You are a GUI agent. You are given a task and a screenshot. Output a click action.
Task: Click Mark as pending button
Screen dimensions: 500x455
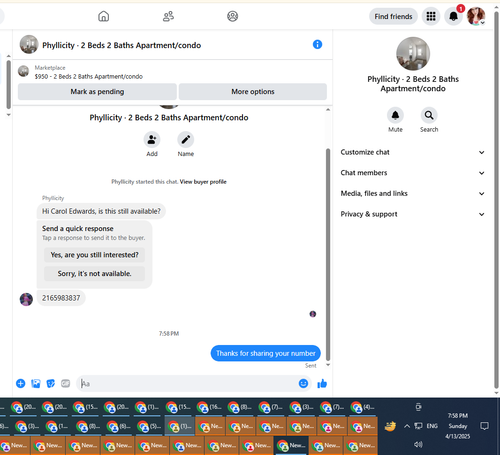[x=97, y=92]
